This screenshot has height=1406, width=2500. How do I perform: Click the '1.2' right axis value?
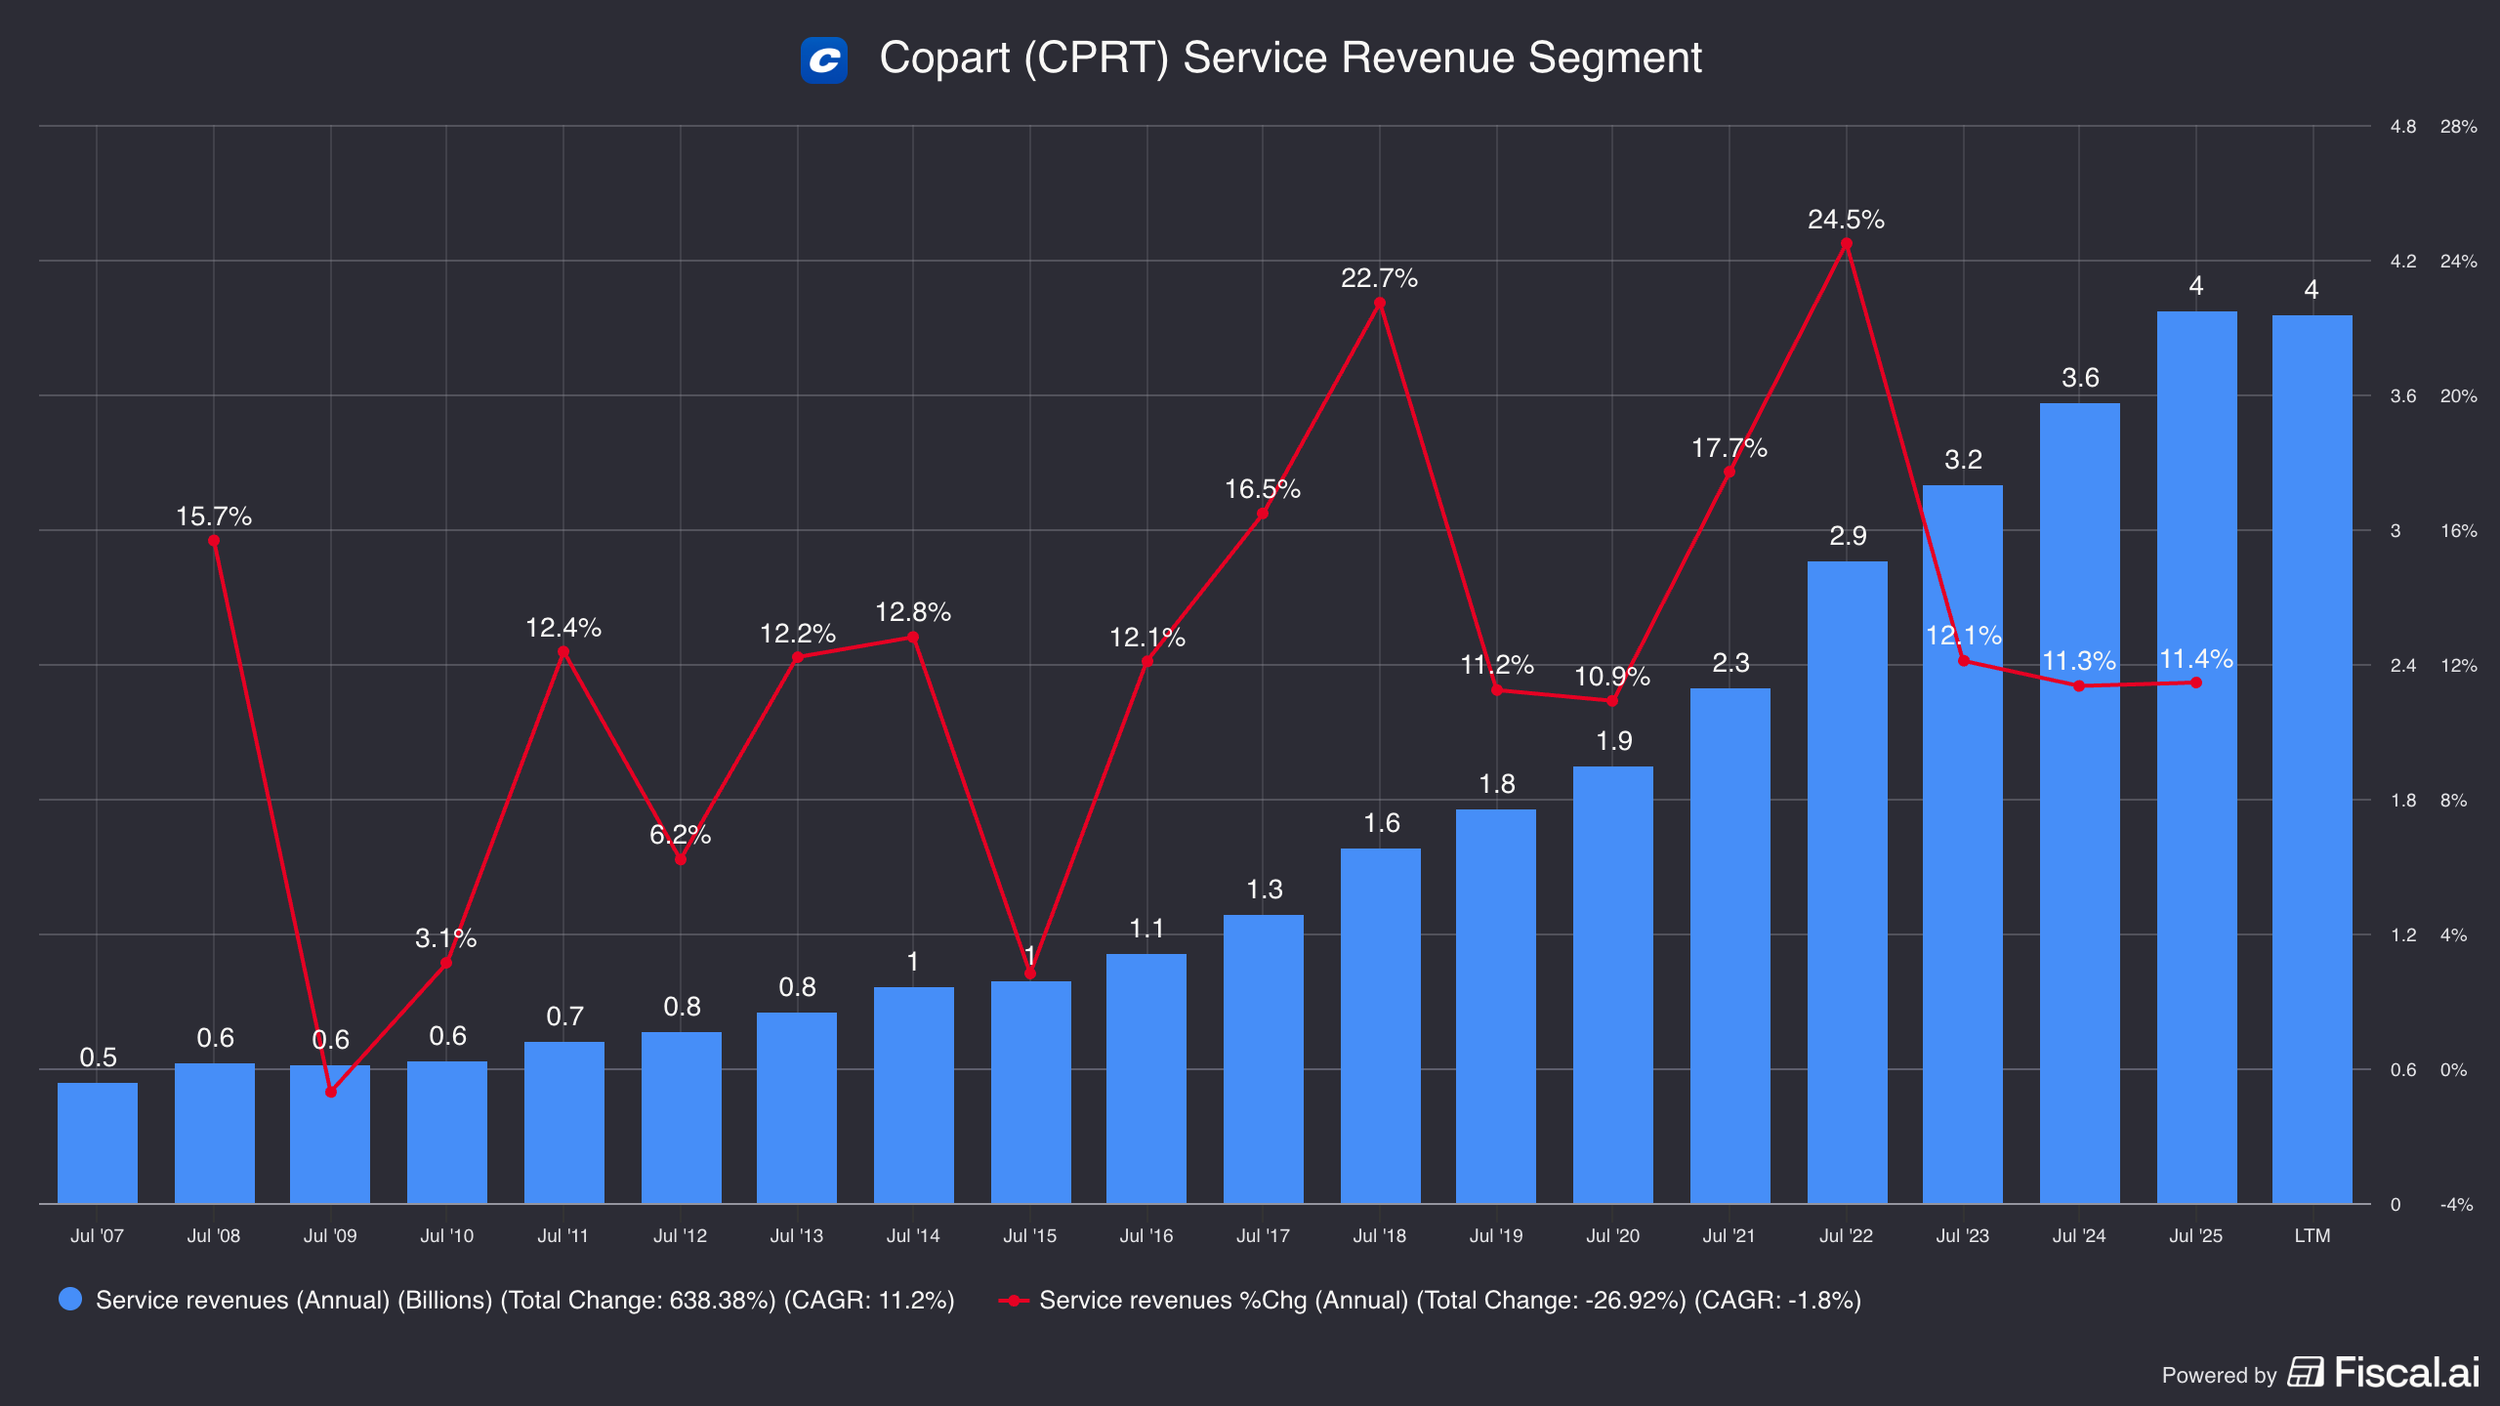coord(2403,936)
